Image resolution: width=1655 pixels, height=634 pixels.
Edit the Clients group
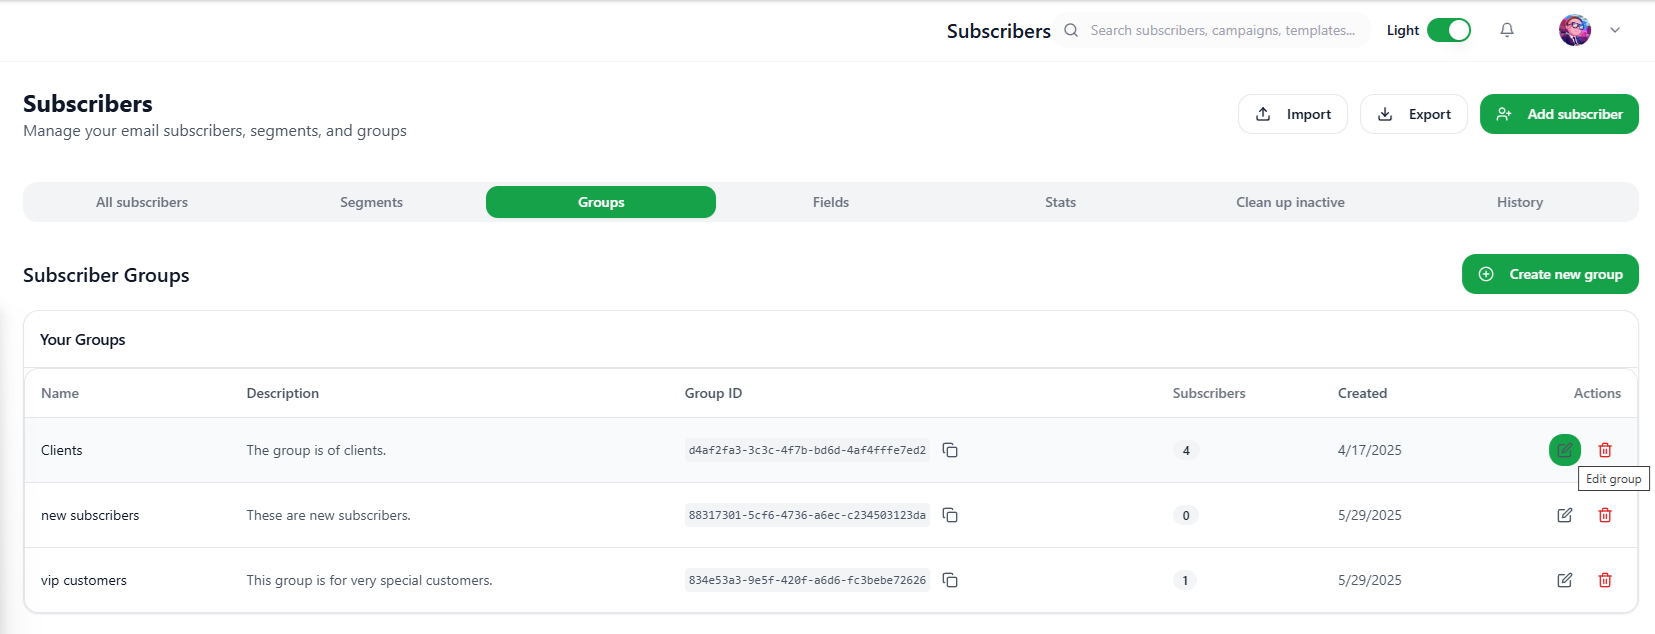tap(1565, 450)
